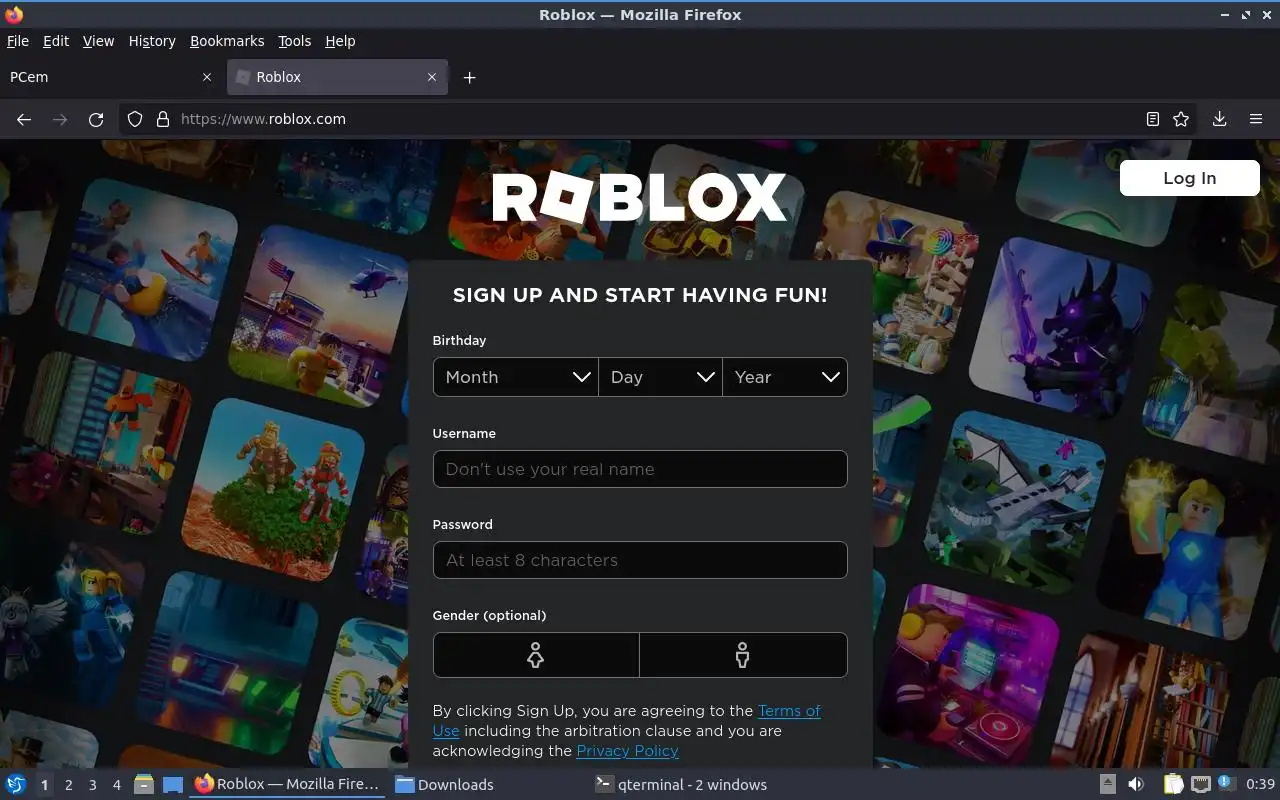Click the "Birthday" field label
Viewport: 1280px width, 800px height.
click(459, 341)
